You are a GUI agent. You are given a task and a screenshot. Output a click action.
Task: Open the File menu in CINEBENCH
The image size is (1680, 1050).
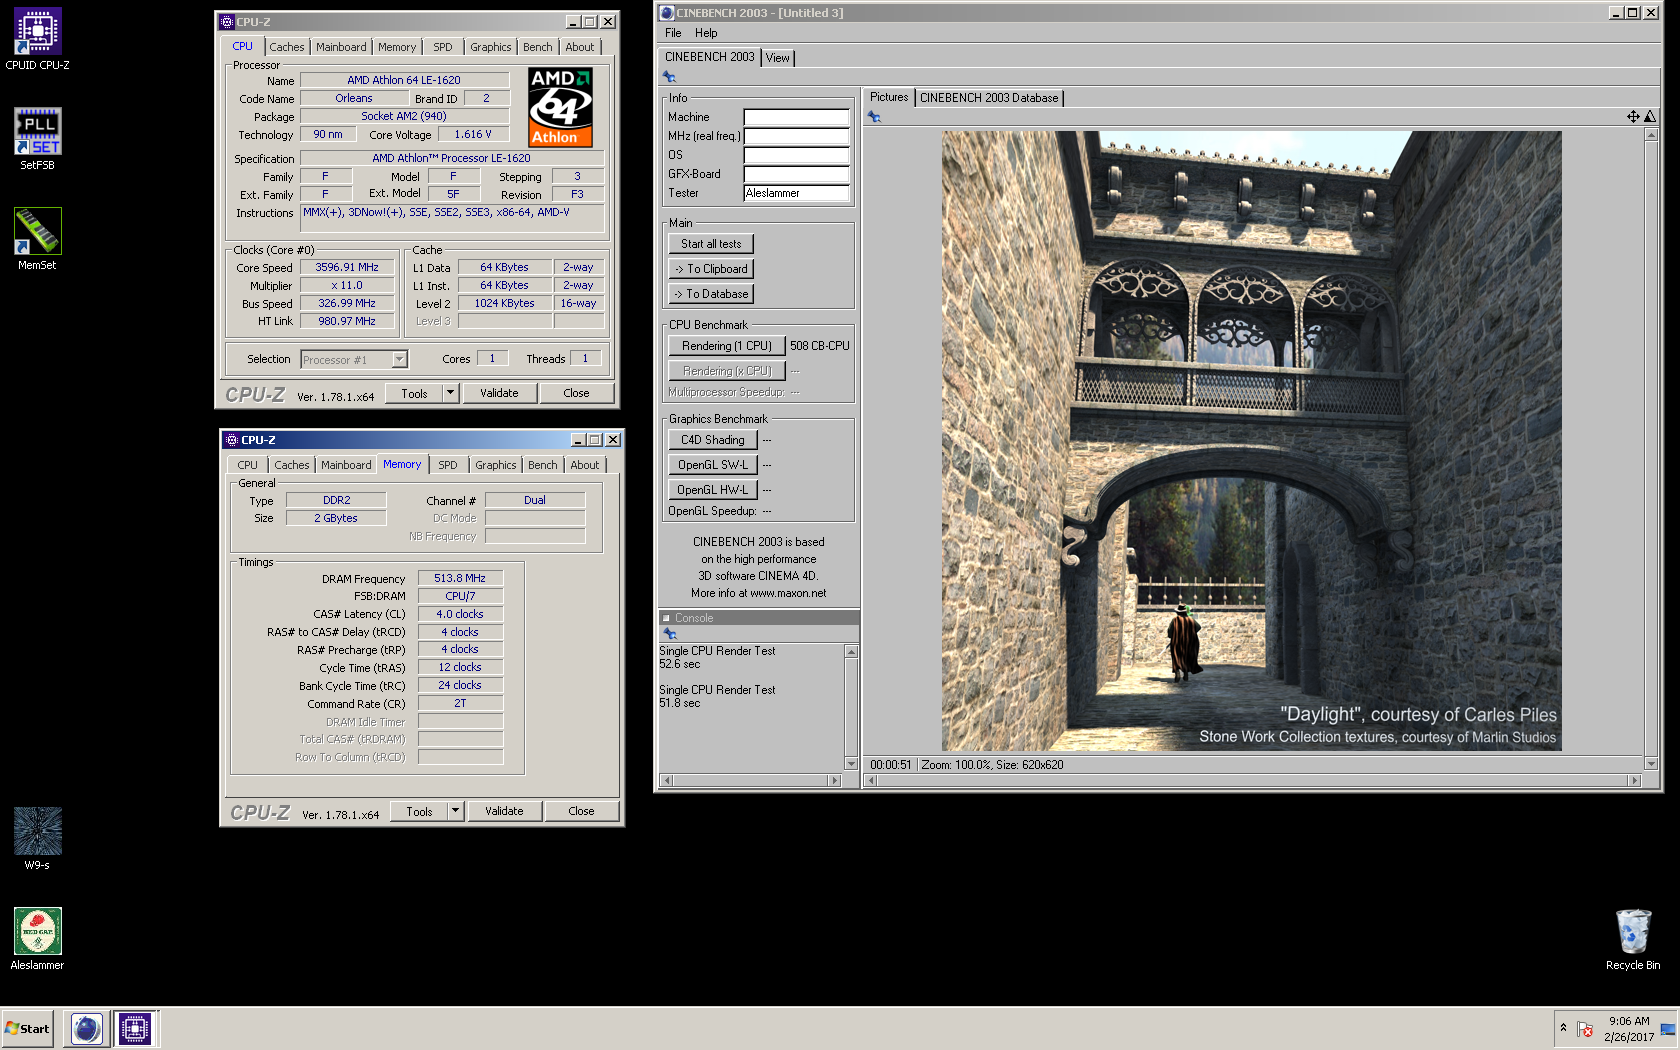(673, 33)
